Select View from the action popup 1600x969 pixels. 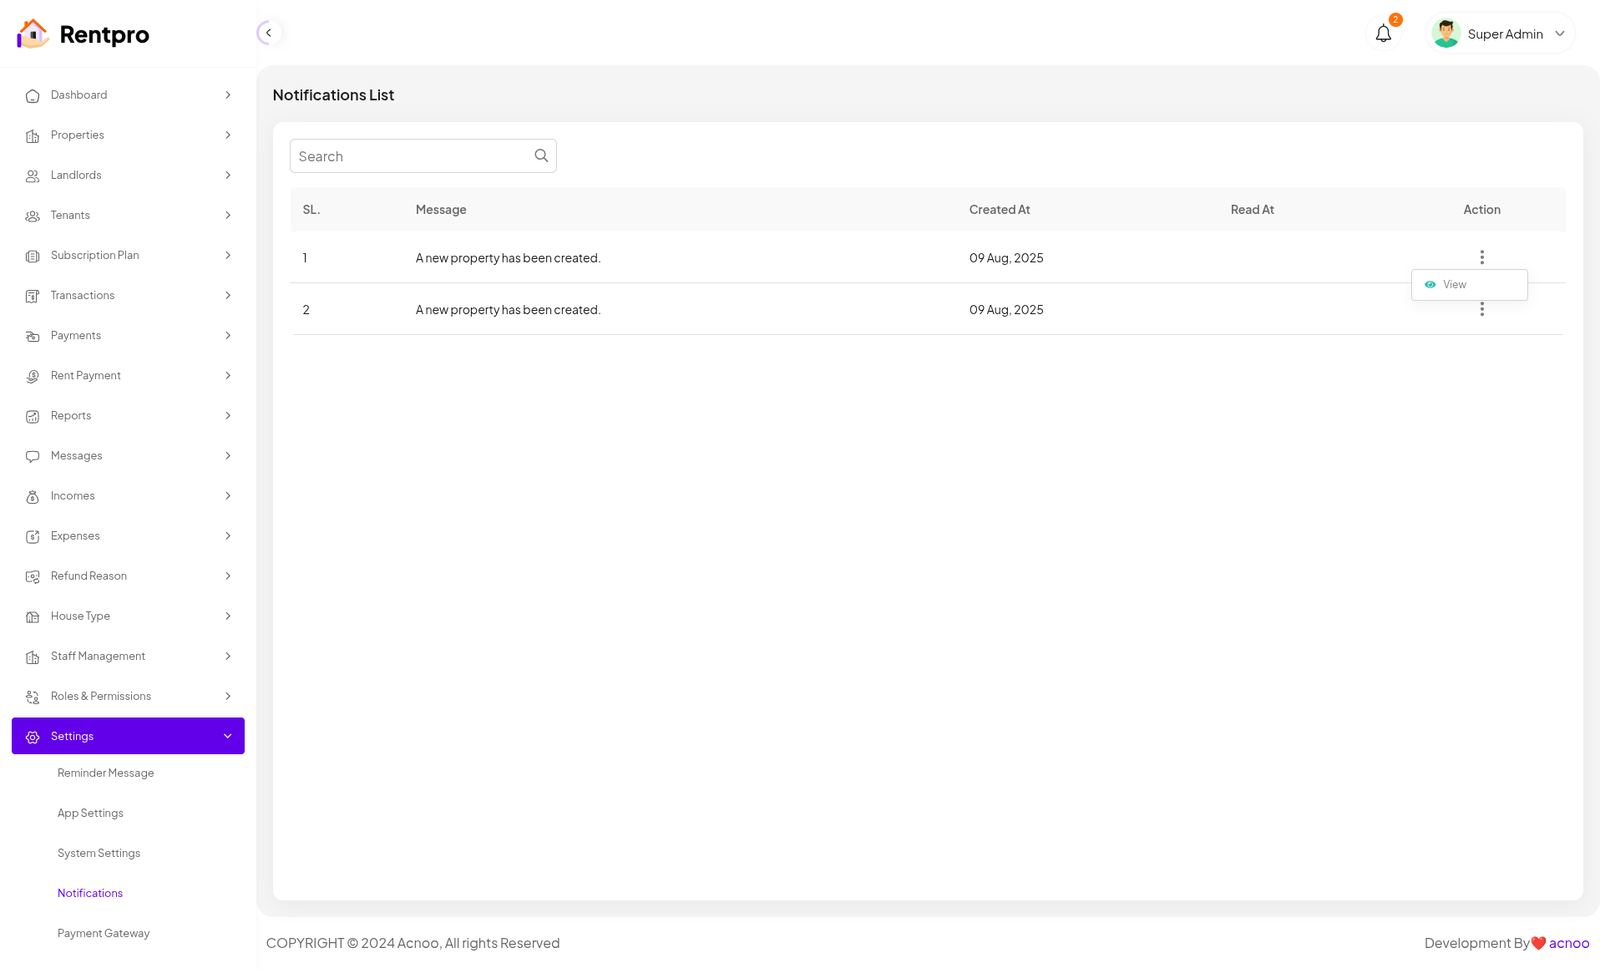click(x=1454, y=285)
